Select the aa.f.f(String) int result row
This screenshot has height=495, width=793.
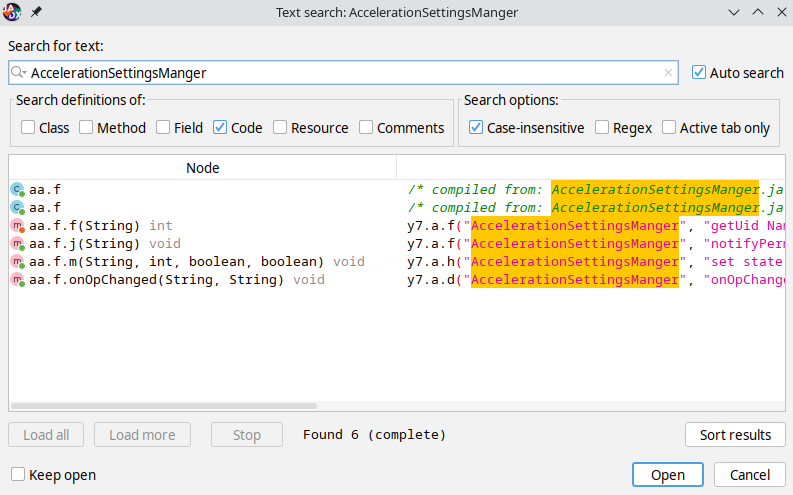click(x=397, y=226)
